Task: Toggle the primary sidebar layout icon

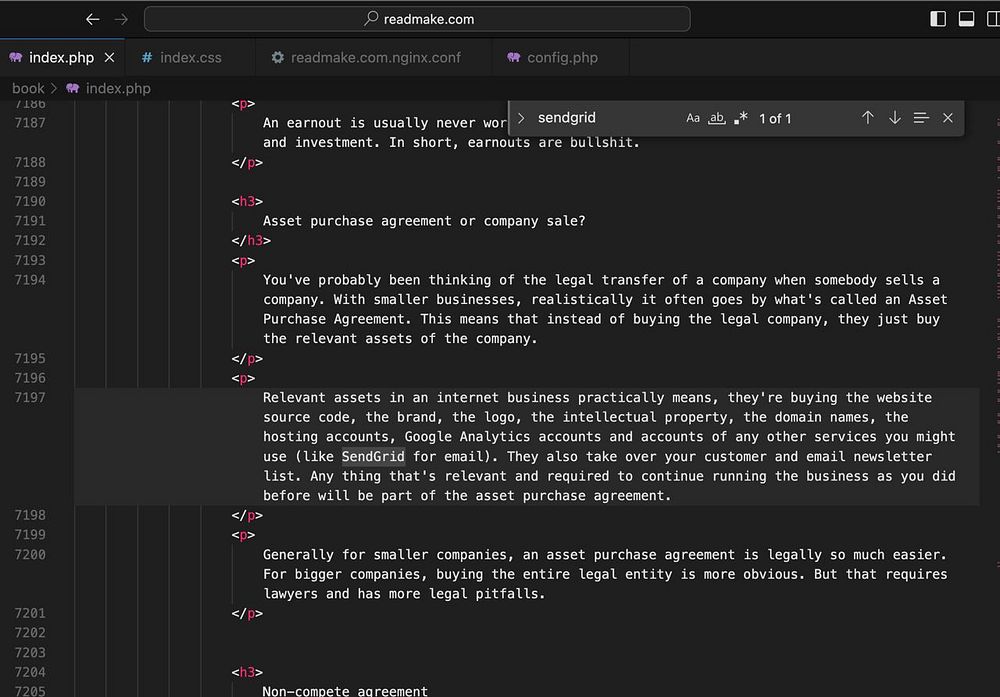Action: tap(938, 19)
